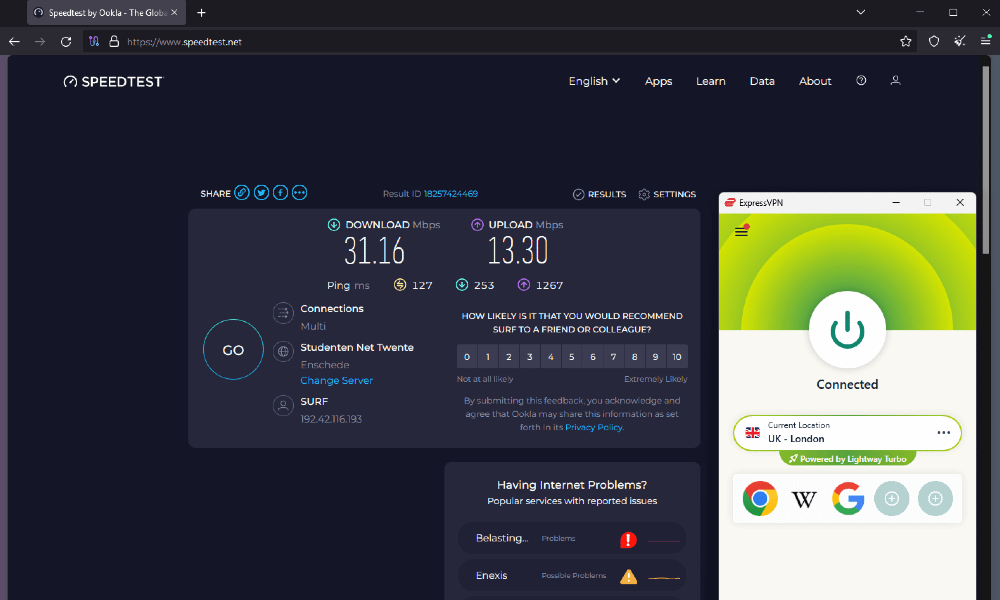Share result on Twitter
Screen dimensions: 1000x600
(x=261, y=192)
